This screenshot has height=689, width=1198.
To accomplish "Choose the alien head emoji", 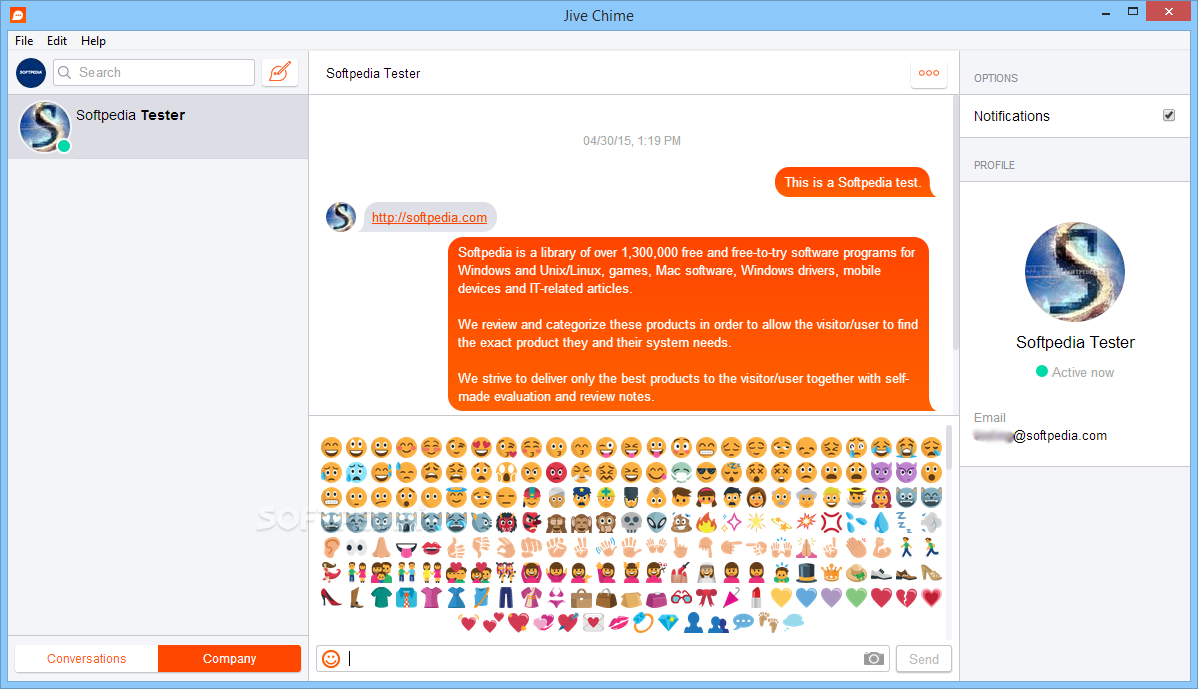I will [656, 522].
